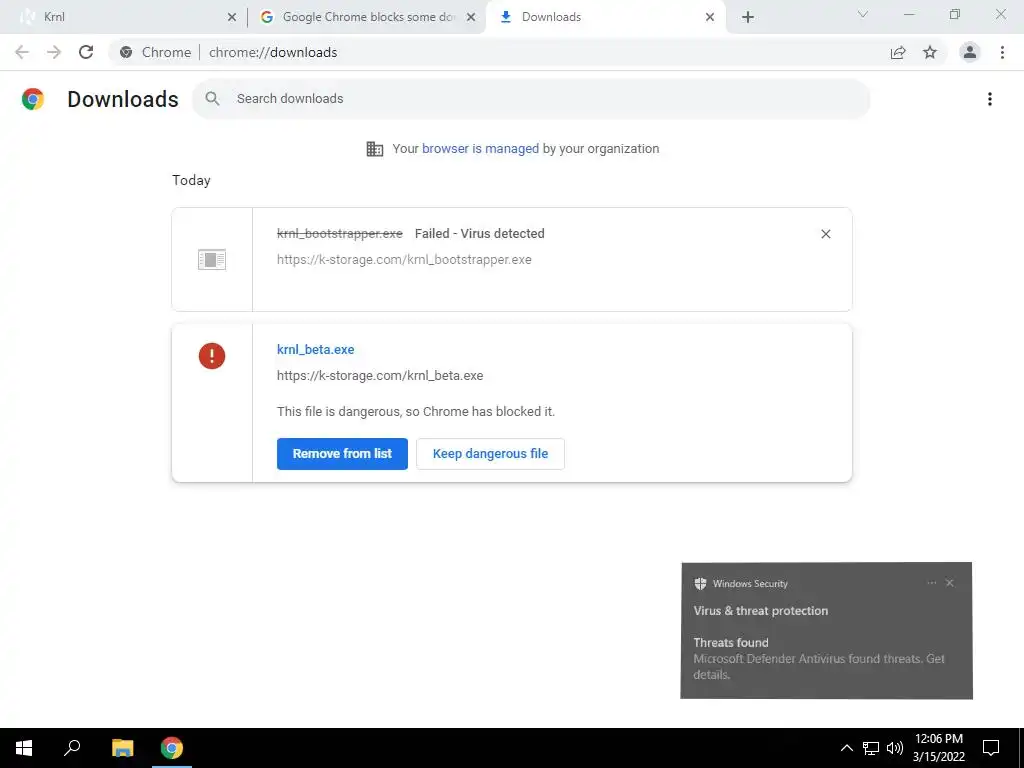Open File Explorer from the taskbar
Viewport: 1024px width, 768px height.
click(122, 748)
